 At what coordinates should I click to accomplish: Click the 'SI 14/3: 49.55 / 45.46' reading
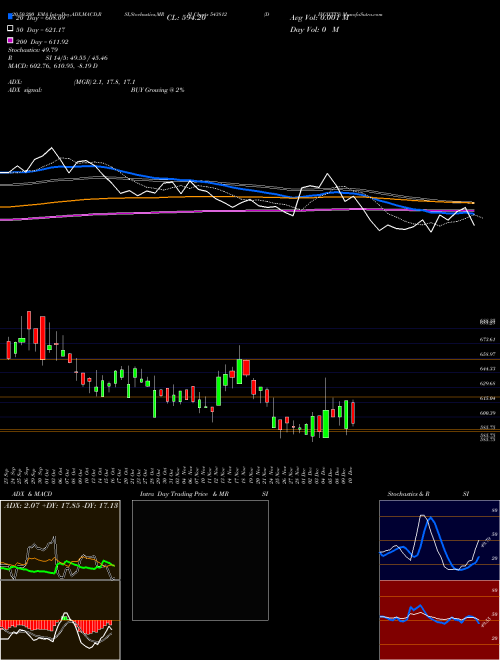click(77, 58)
